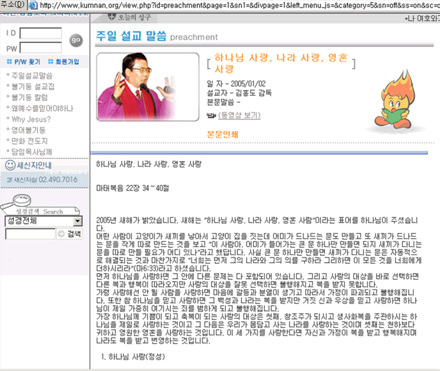
Task: Open the 동영상 보기 video link
Action: [239, 116]
